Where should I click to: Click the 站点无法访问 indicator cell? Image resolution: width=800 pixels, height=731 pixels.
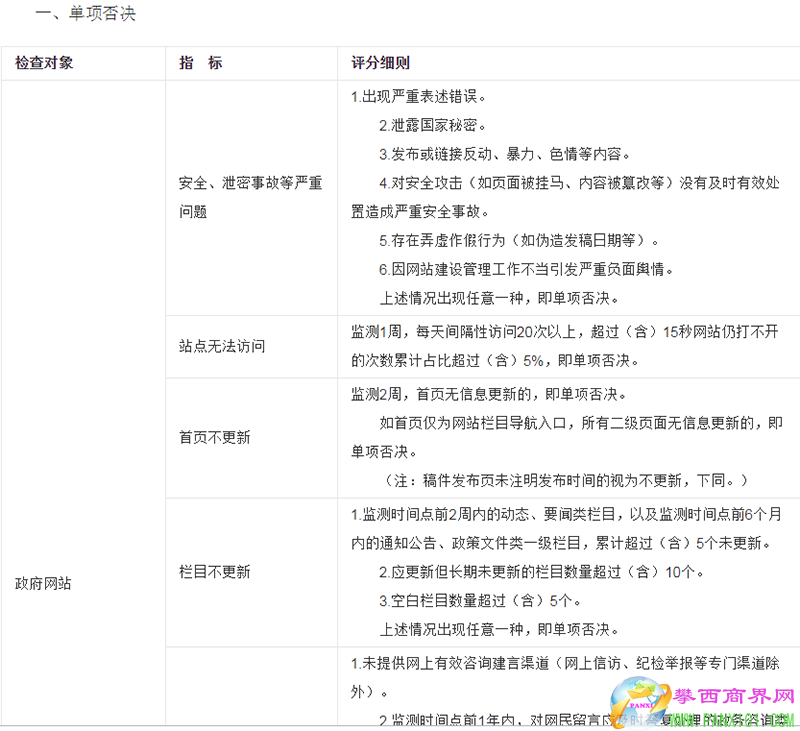click(x=222, y=347)
